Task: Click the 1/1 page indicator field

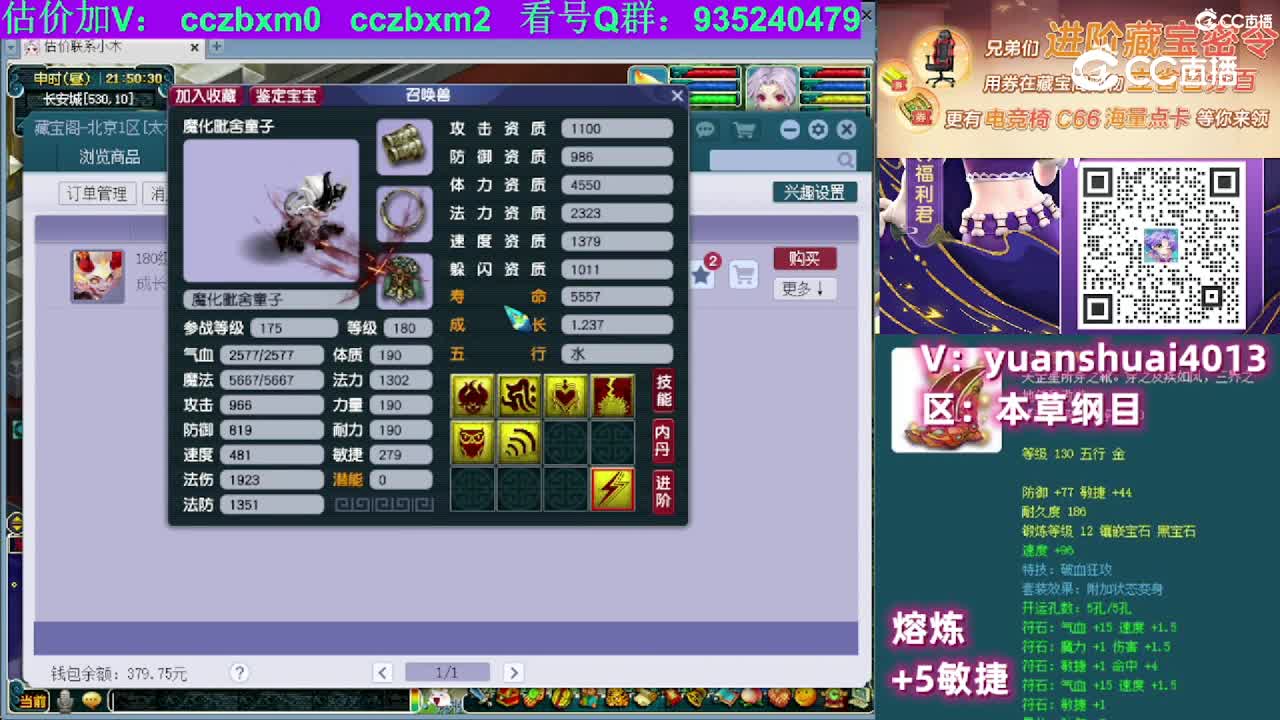Action: click(x=447, y=673)
